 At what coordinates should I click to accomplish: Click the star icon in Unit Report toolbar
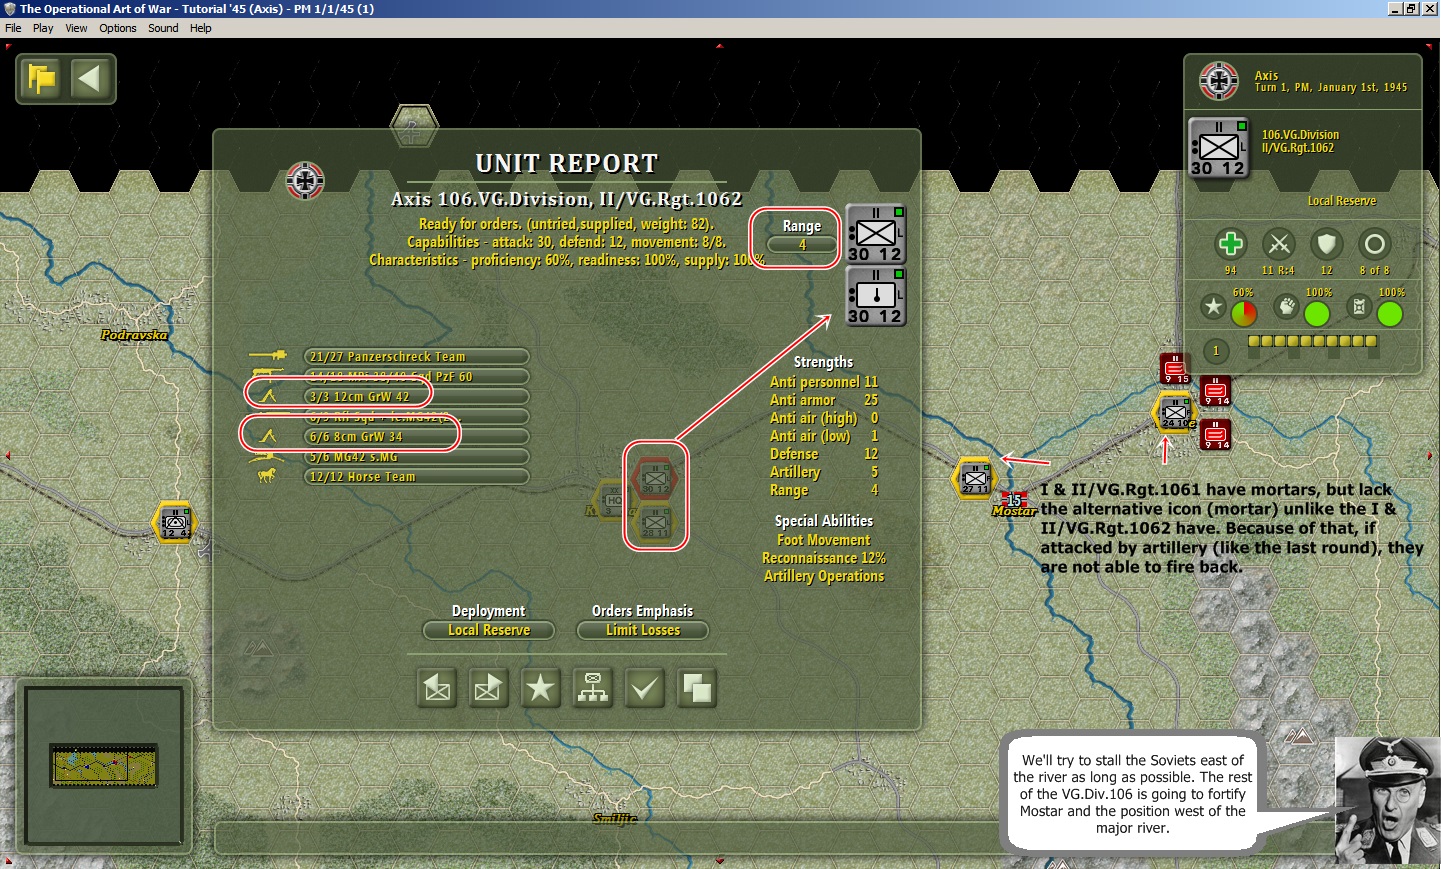pyautogui.click(x=541, y=688)
